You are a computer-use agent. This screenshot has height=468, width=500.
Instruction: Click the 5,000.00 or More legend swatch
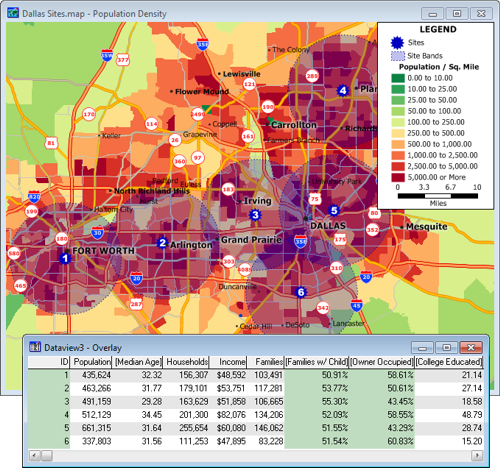398,177
